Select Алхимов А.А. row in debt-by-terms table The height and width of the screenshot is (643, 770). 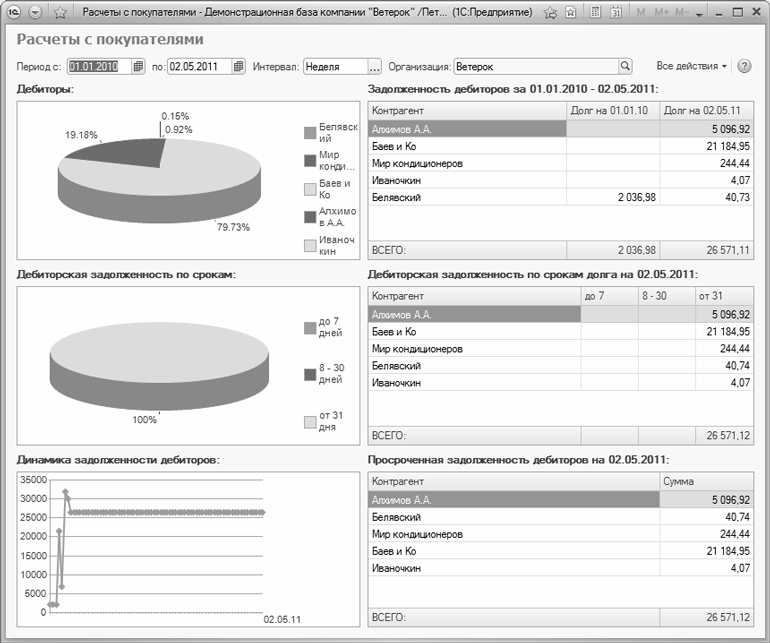[x=561, y=314]
